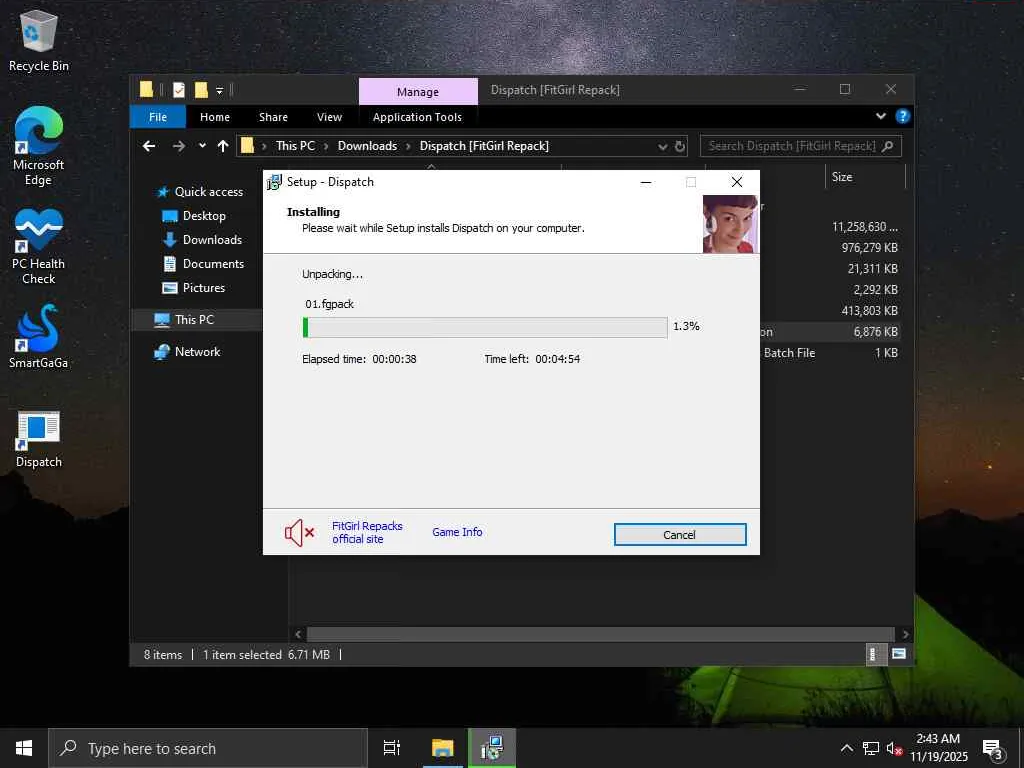The image size is (1024, 768).
Task: Mute installer music with the speaker icon
Action: point(300,533)
